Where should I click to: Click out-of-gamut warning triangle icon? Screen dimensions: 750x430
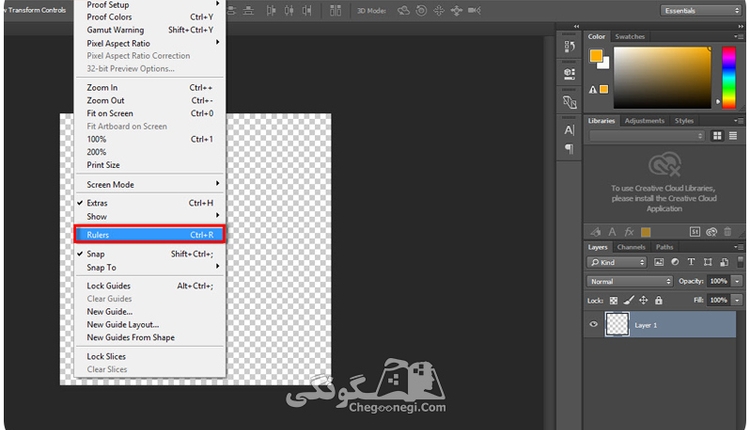593,89
